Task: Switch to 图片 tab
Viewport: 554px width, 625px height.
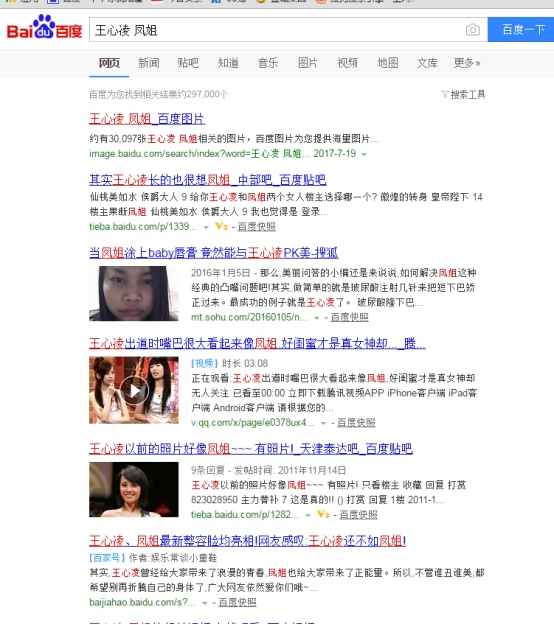Action: tap(308, 63)
